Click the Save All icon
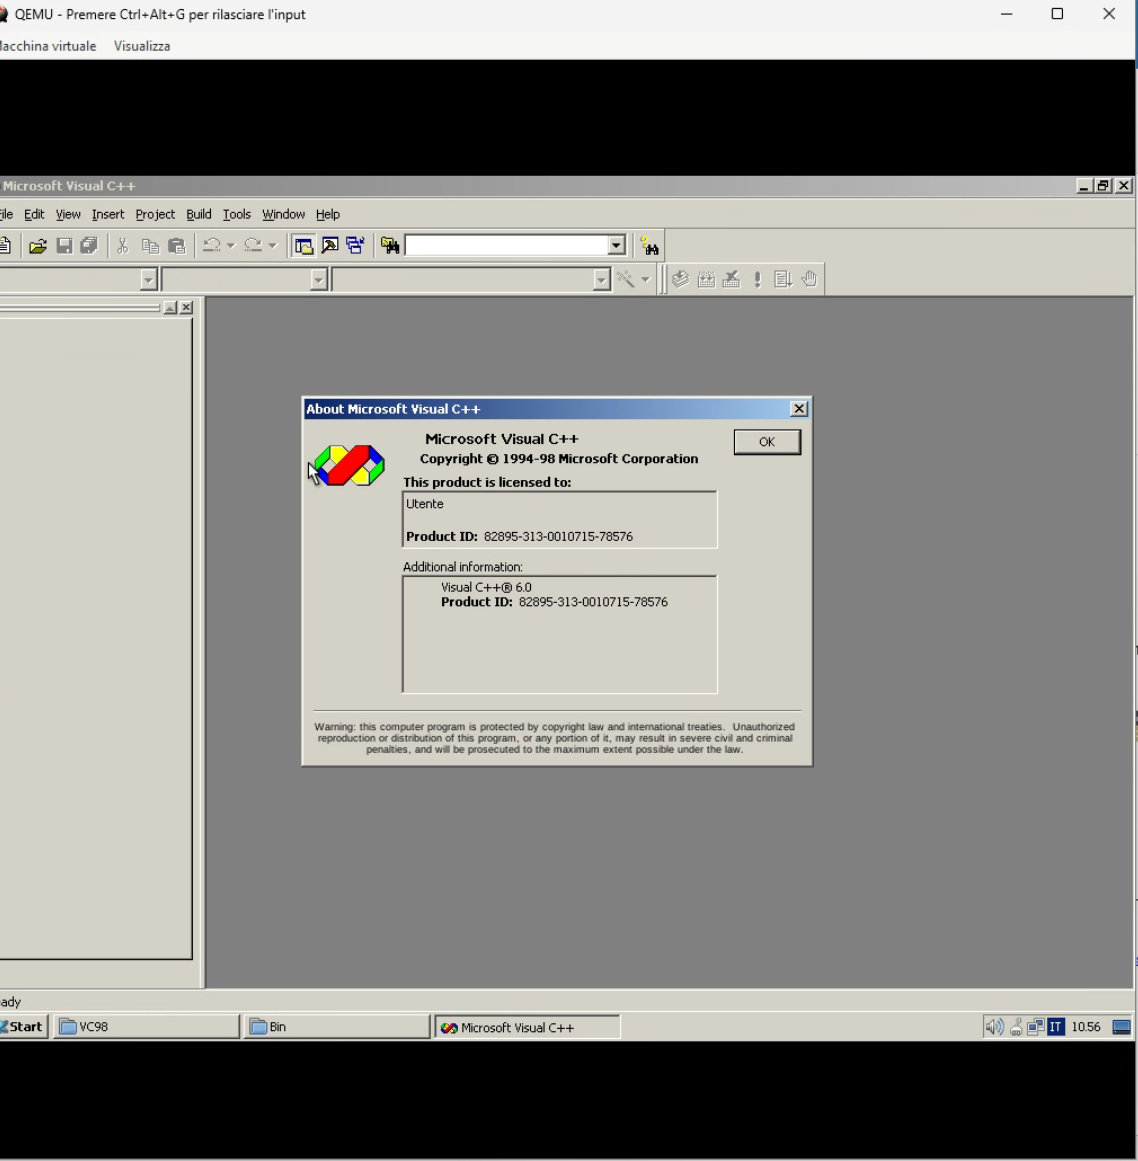The height and width of the screenshot is (1161, 1138). click(90, 246)
